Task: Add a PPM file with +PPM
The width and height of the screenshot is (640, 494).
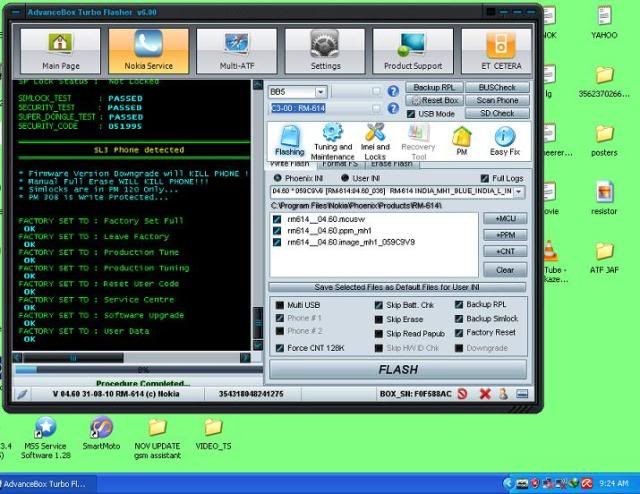Action: [505, 235]
